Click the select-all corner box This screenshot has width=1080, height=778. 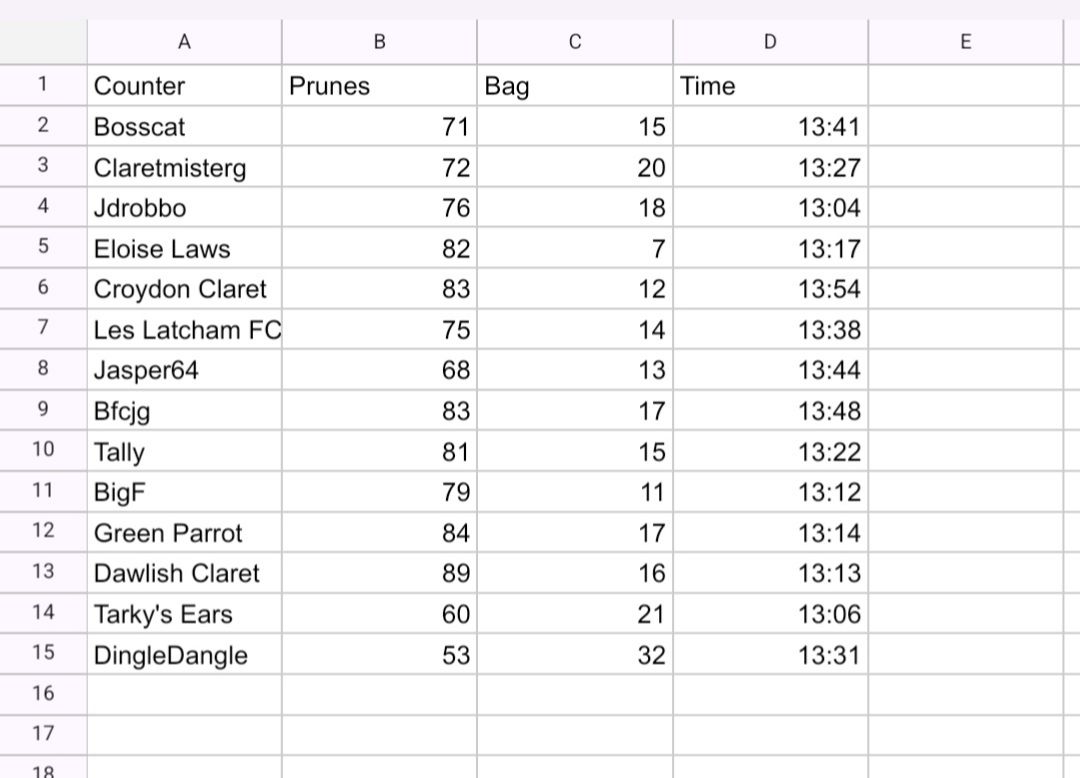click(43, 42)
